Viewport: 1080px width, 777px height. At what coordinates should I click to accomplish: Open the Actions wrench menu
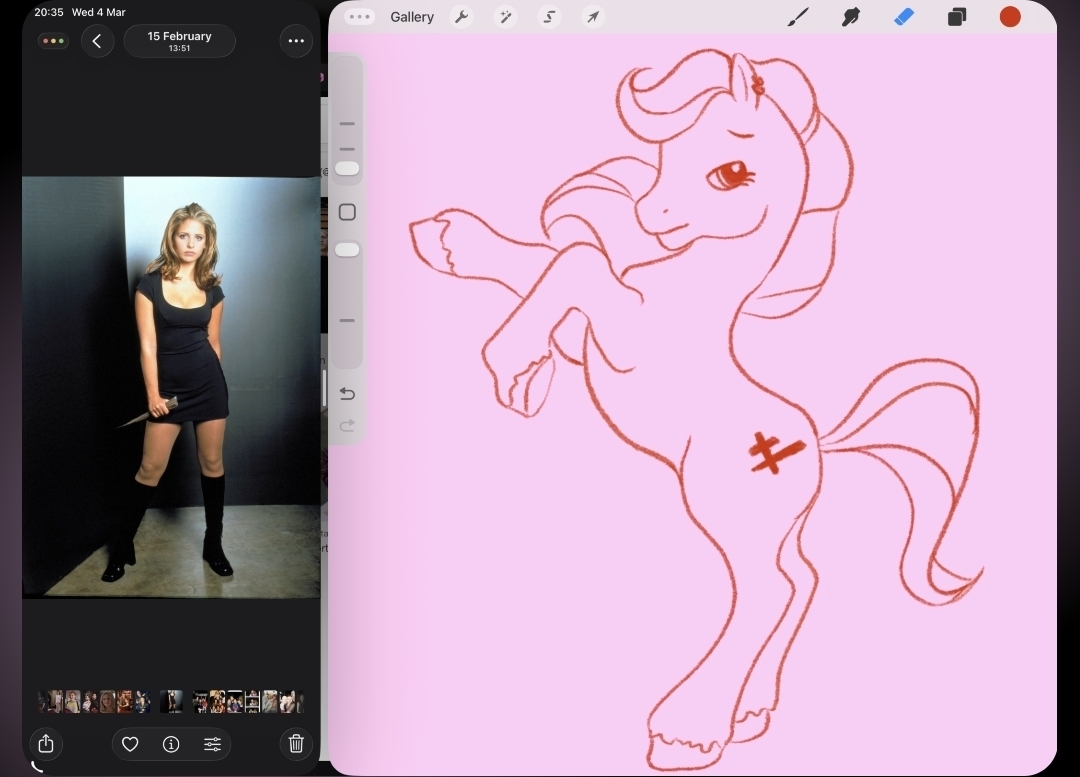click(x=461, y=17)
